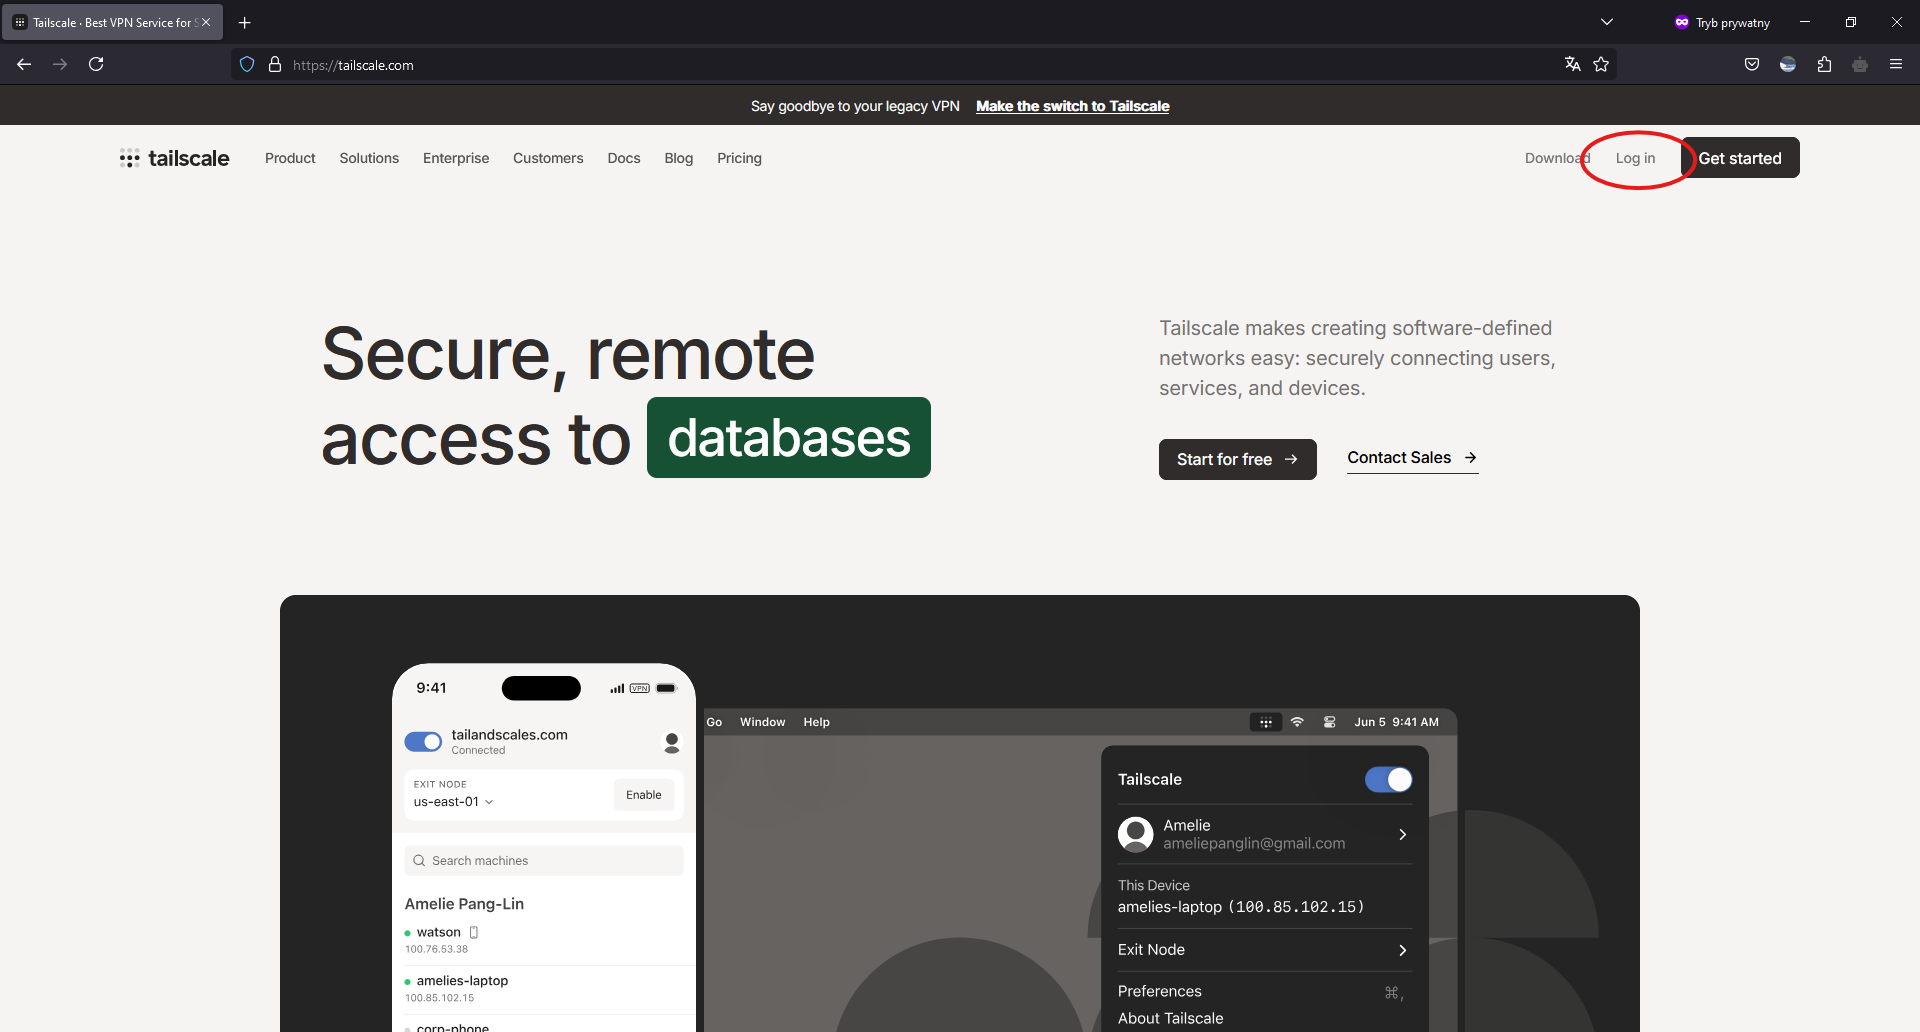The width and height of the screenshot is (1920, 1032).
Task: Click the control center icon in mockup
Action: [x=1329, y=722]
